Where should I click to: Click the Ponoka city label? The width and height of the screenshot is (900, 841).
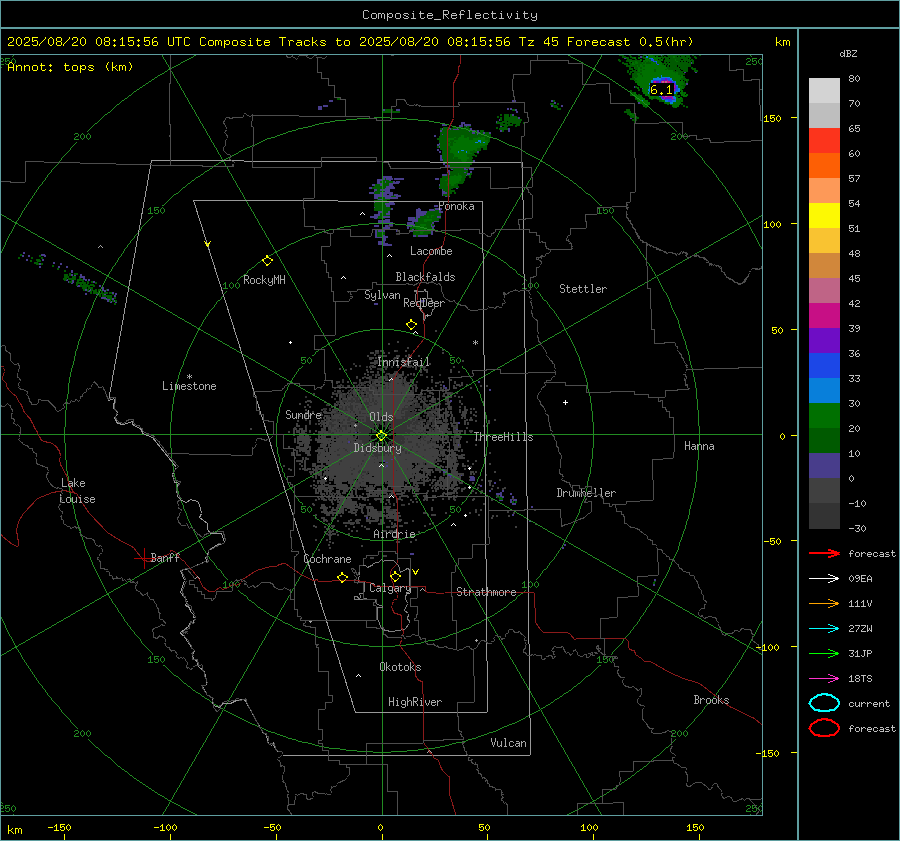456,206
